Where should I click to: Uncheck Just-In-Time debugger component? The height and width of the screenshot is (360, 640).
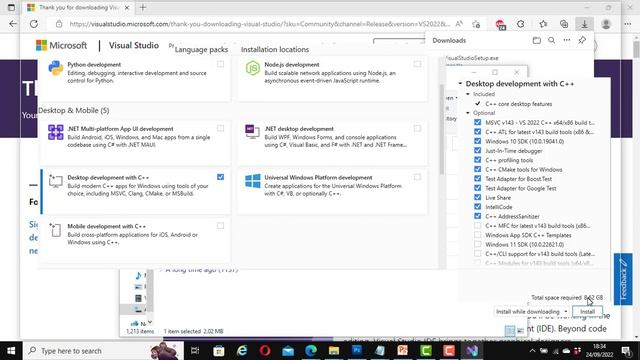[x=478, y=151]
